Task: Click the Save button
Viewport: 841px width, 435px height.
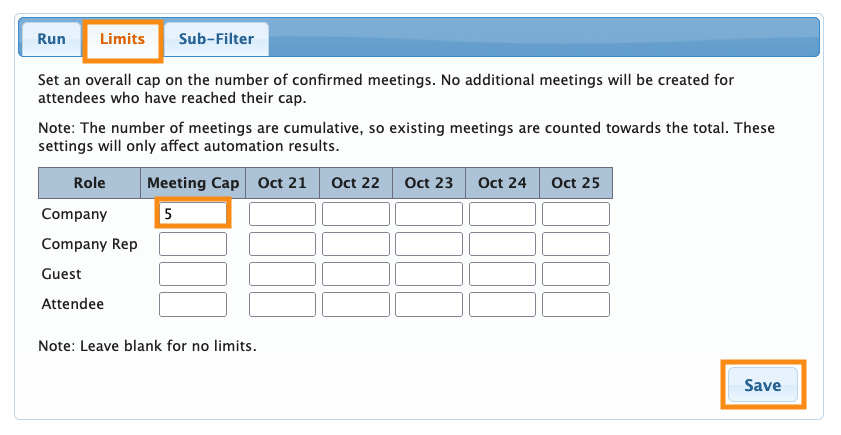Action: coord(762,385)
